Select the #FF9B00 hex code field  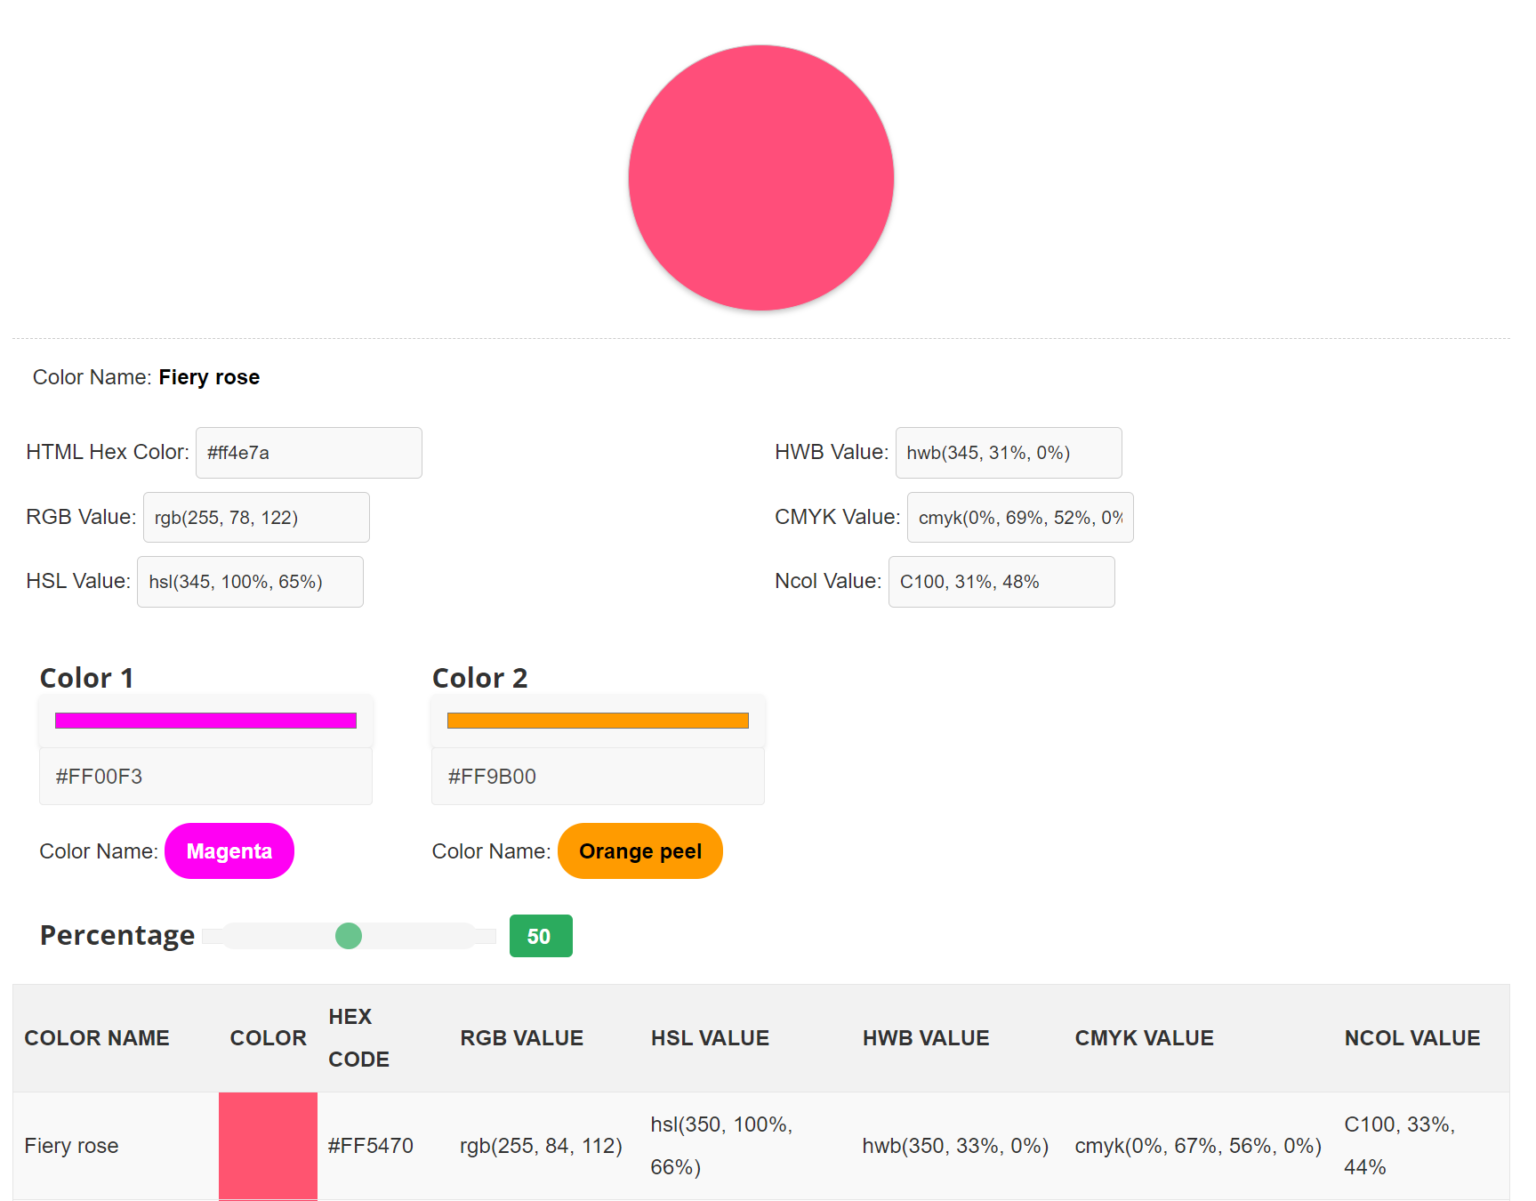(598, 775)
